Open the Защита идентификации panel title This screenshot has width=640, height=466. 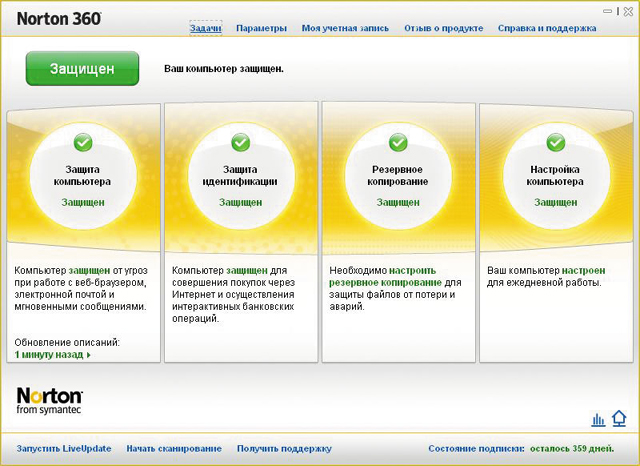pos(240,175)
